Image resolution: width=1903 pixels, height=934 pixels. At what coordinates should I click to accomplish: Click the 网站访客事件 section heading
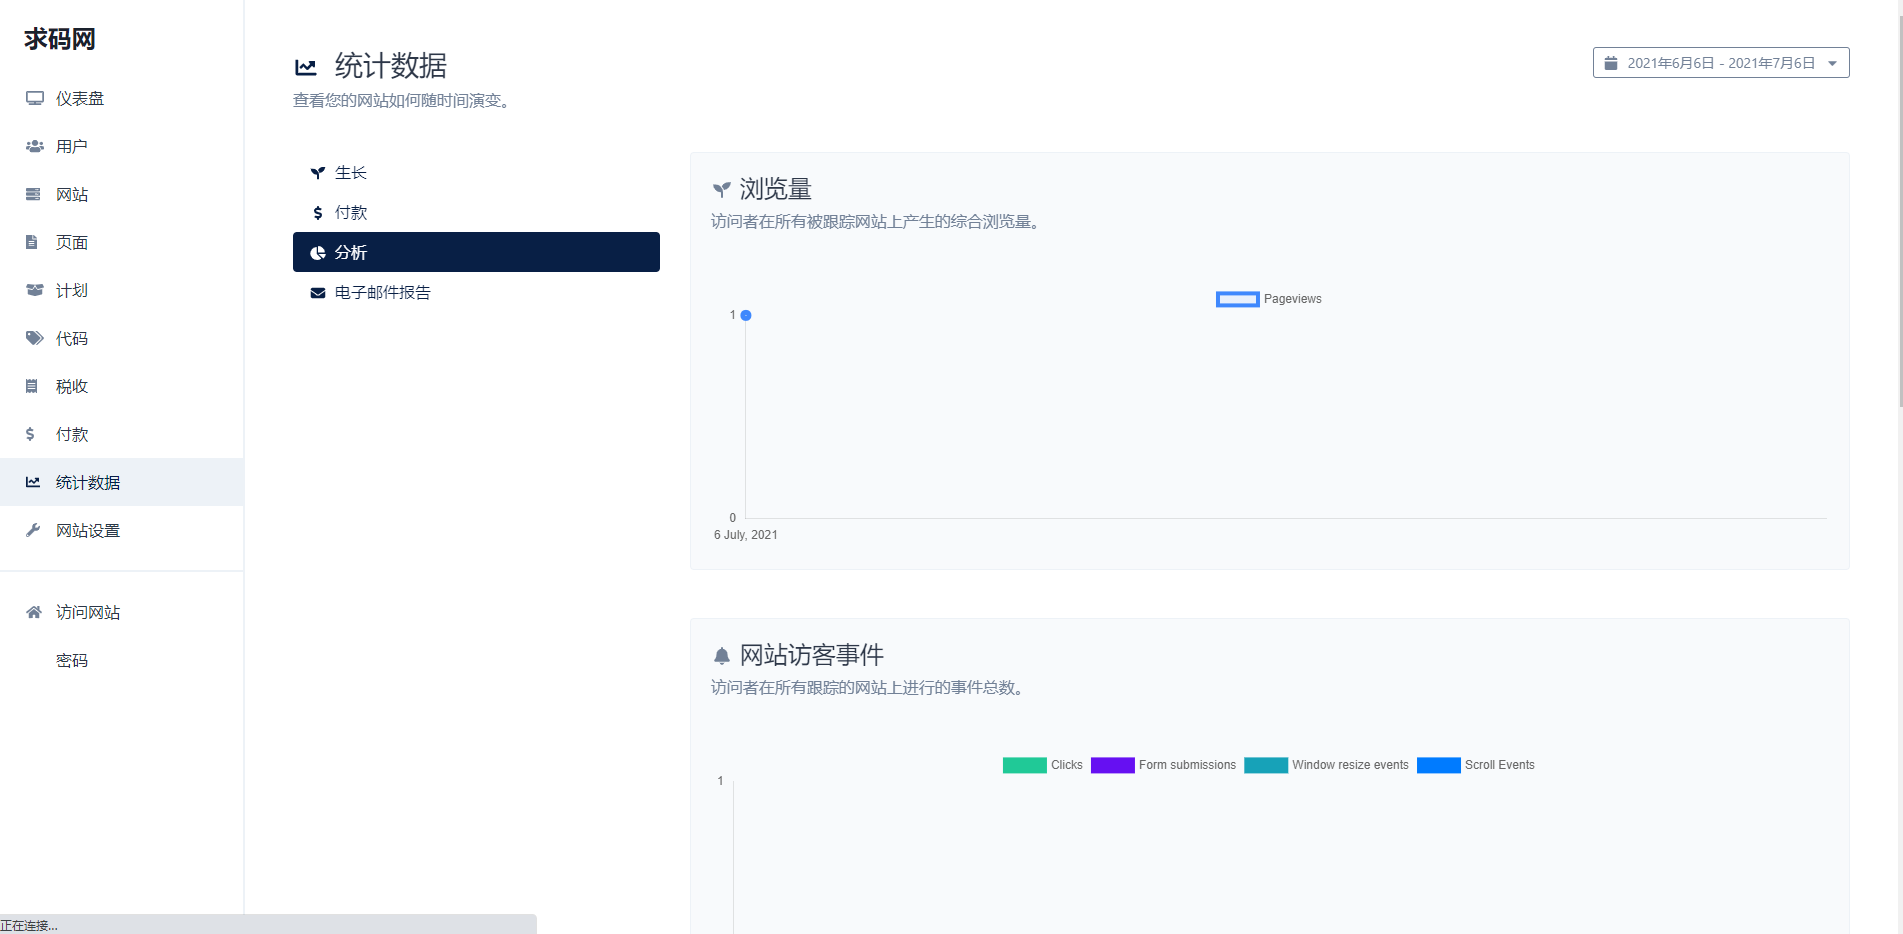(x=811, y=655)
